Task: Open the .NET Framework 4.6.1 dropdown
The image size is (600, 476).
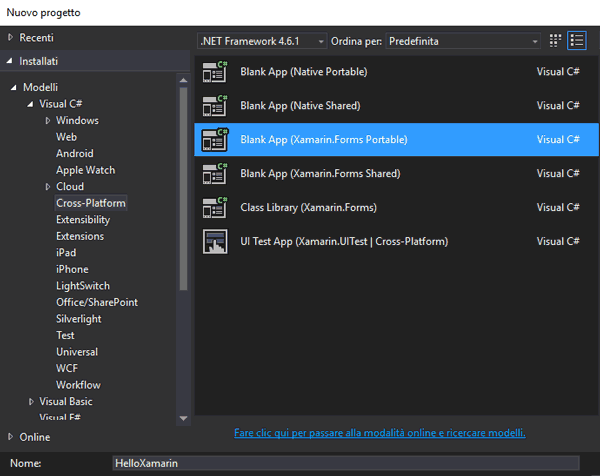Action: pyautogui.click(x=262, y=41)
